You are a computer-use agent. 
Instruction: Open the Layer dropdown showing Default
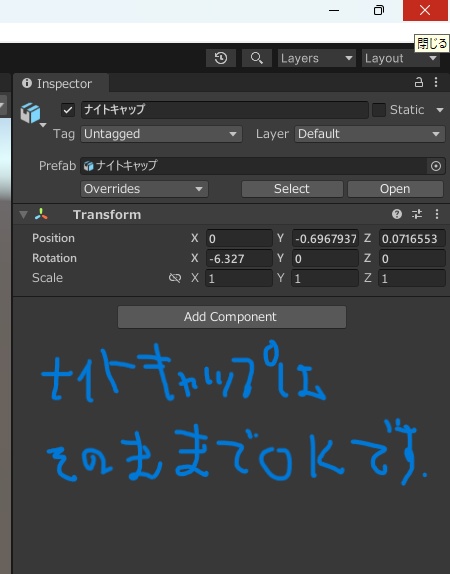[x=369, y=134]
